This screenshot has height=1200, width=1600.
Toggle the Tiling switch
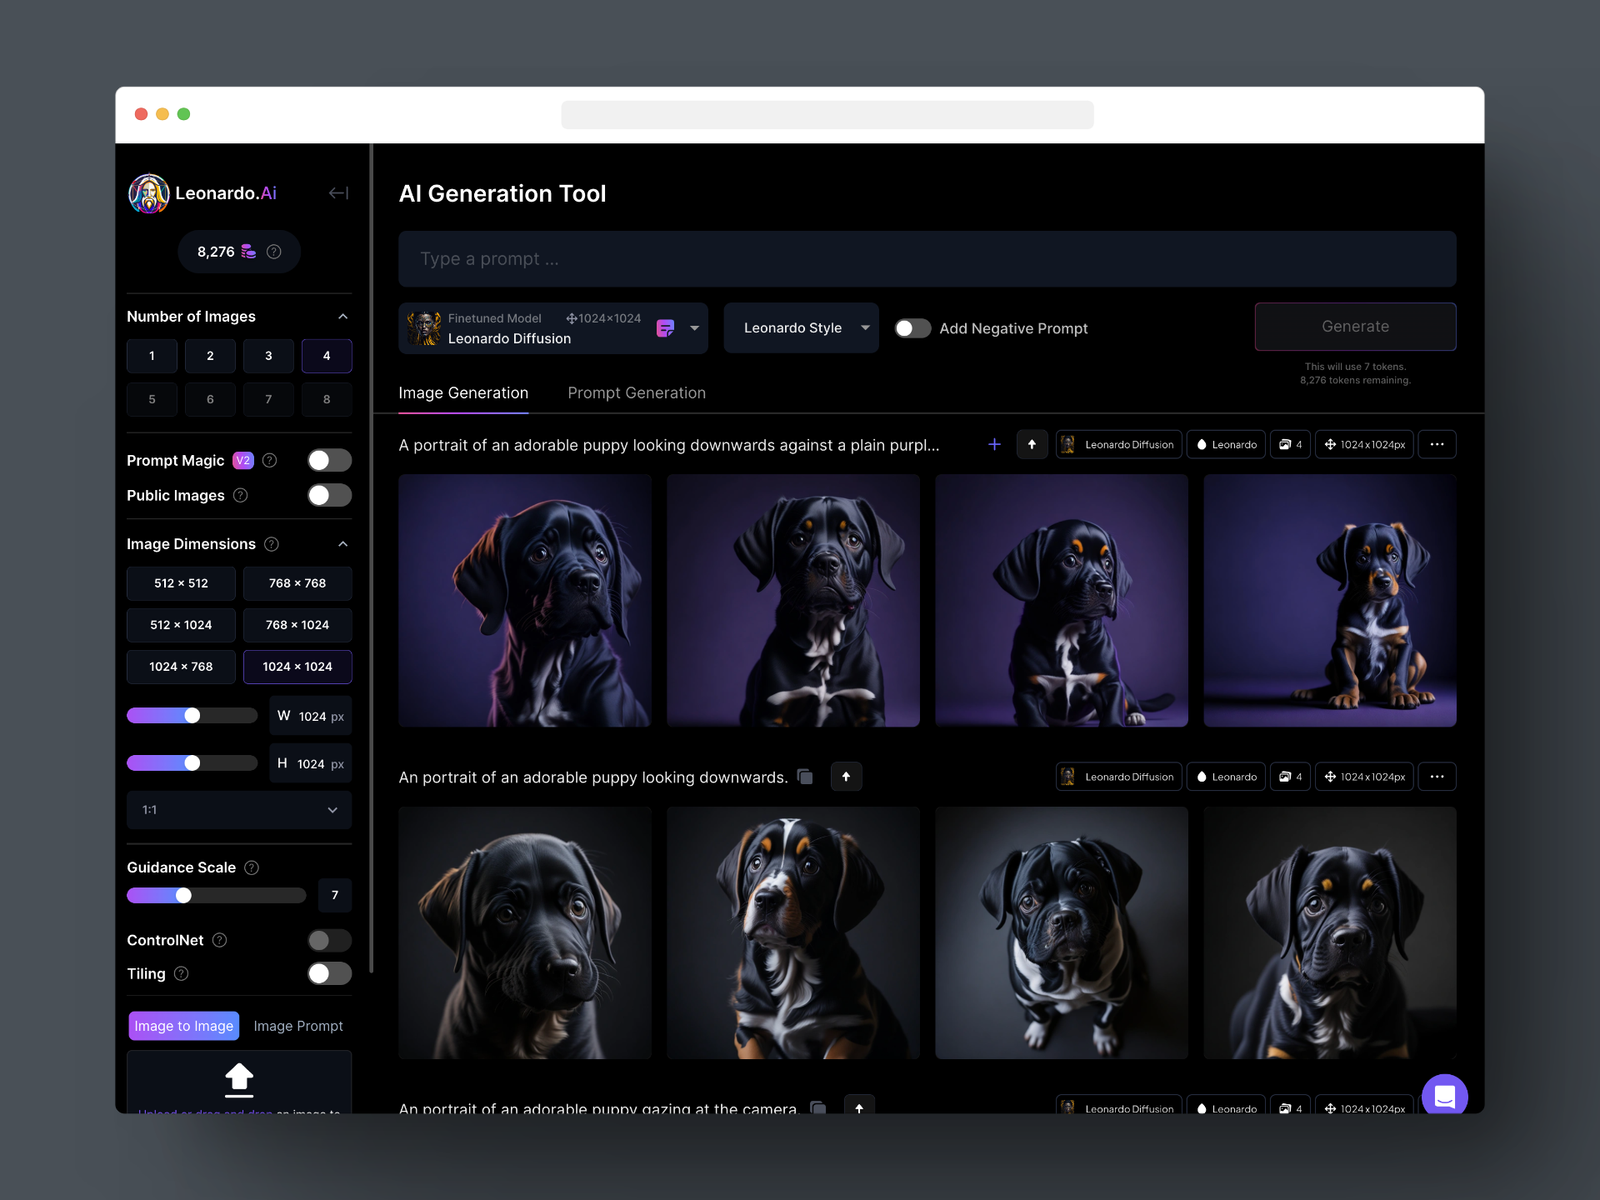[329, 974]
